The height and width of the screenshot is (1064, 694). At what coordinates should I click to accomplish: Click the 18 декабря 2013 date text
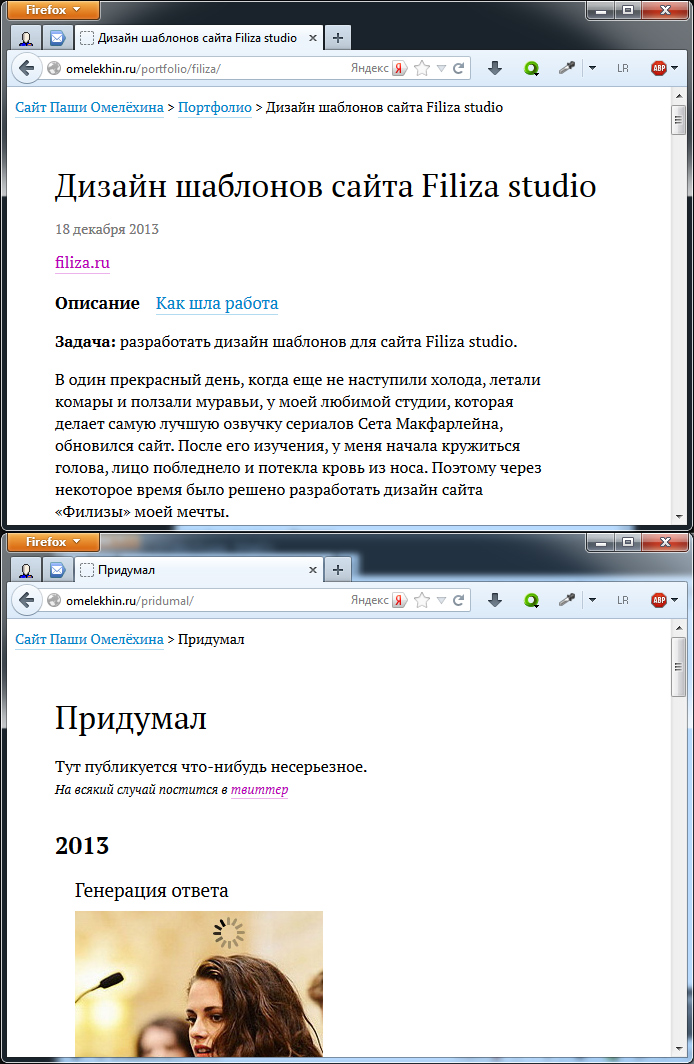click(107, 229)
